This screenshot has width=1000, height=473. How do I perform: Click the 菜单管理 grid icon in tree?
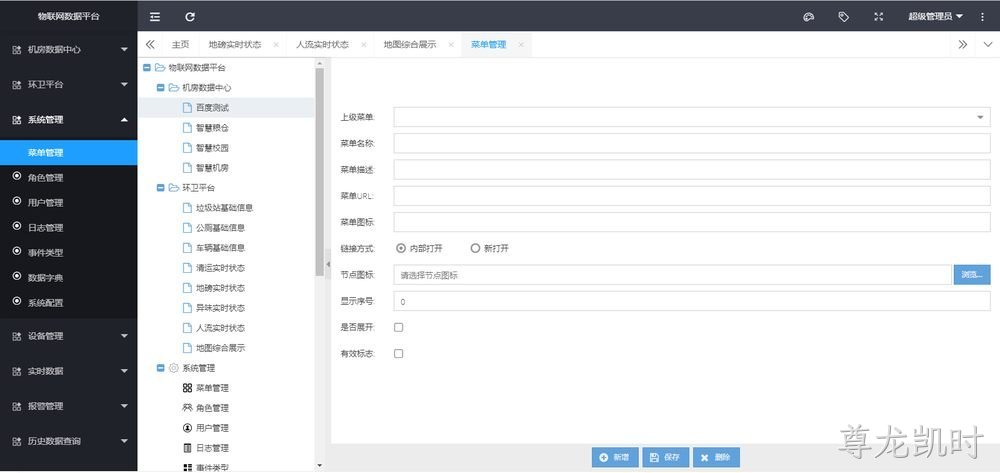(188, 388)
